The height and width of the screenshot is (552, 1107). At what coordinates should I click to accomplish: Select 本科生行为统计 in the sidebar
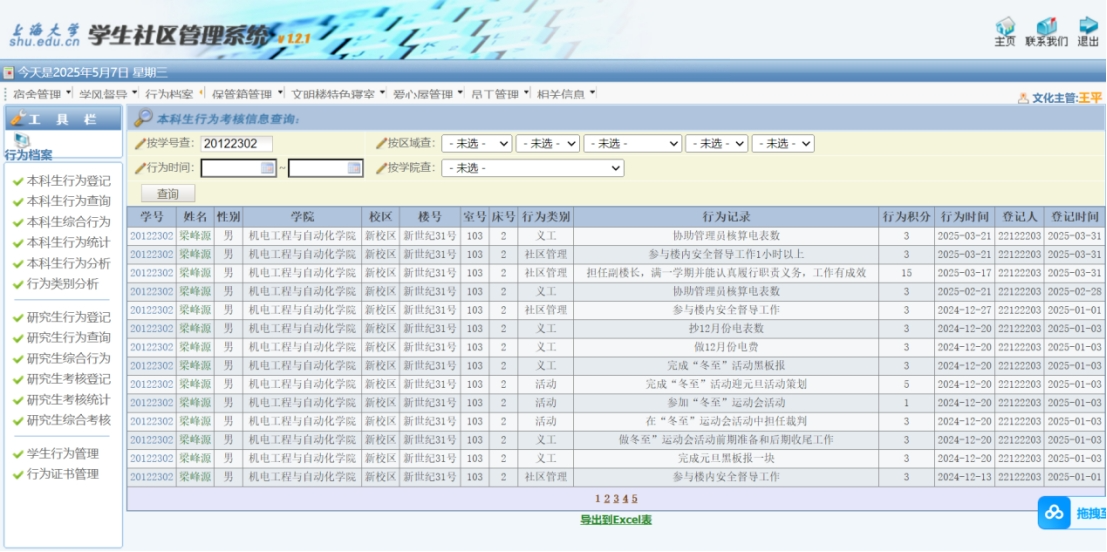68,242
